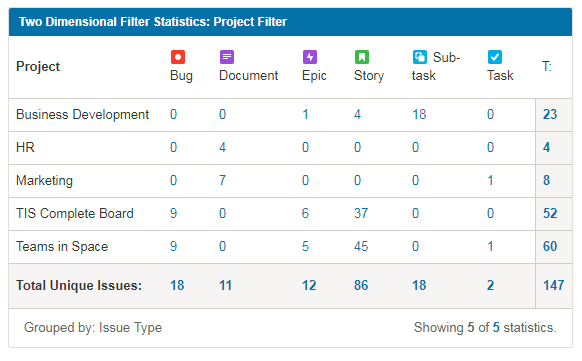Screen dimensions: 582x361
Task: Click the Total Unique Issues label
Action: tap(79, 286)
